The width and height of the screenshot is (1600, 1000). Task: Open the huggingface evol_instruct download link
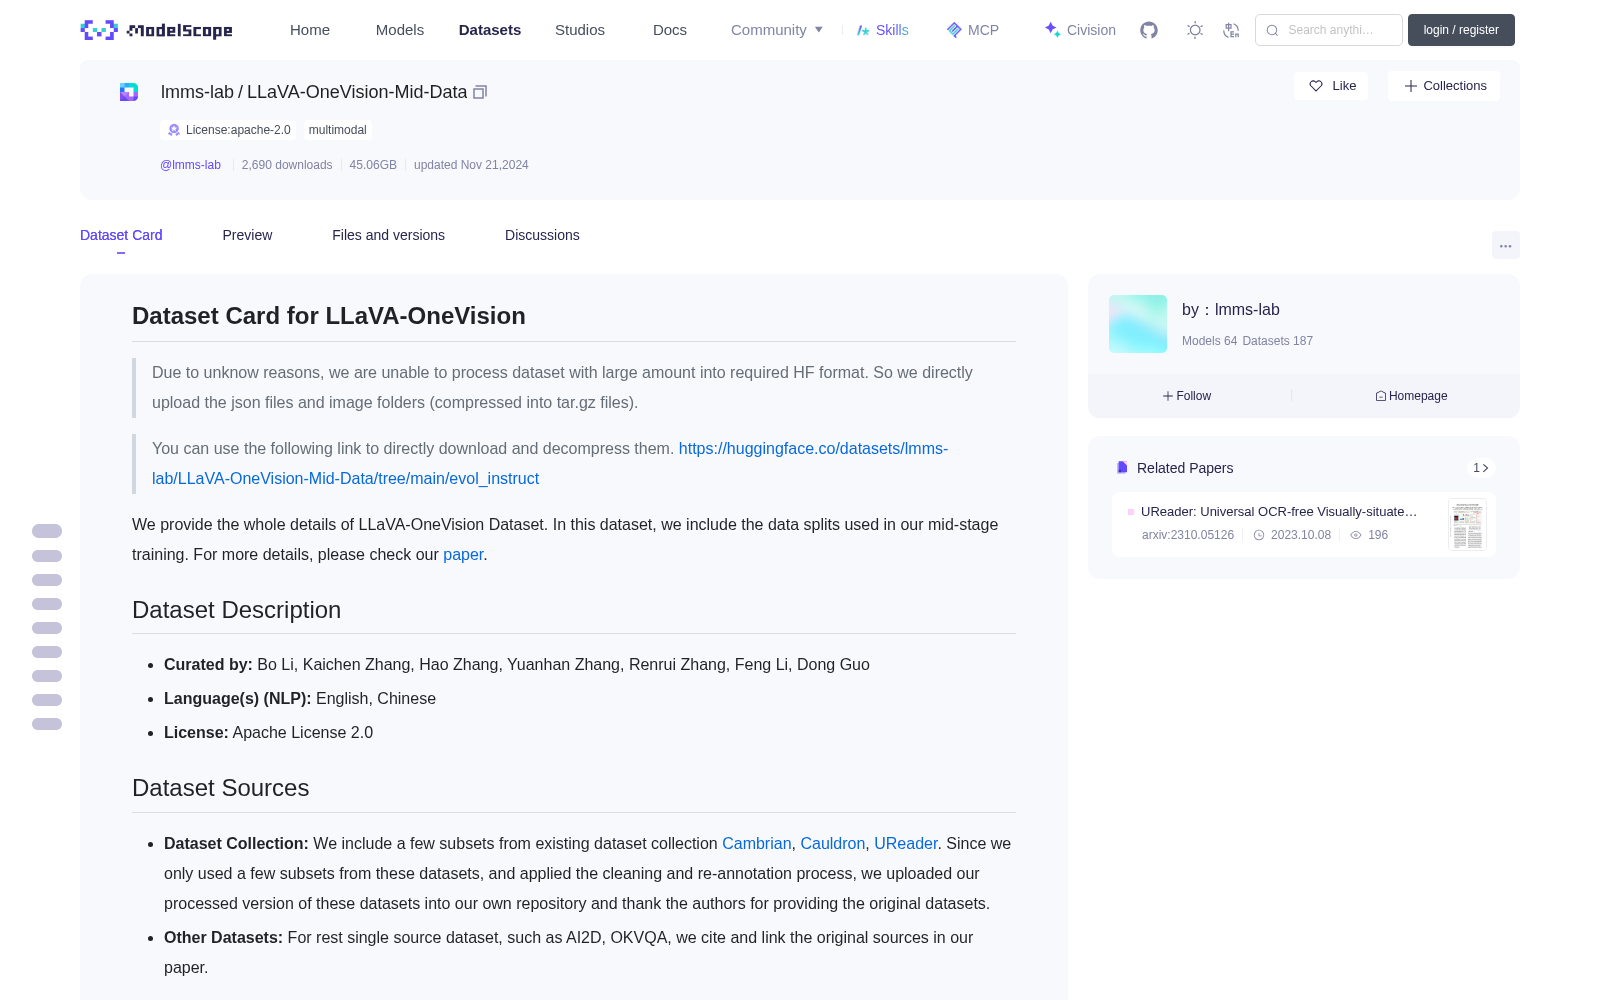[x=550, y=463]
